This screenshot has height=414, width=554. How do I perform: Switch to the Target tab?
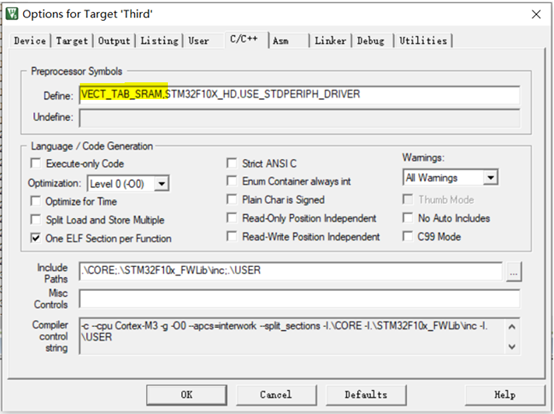click(x=72, y=41)
